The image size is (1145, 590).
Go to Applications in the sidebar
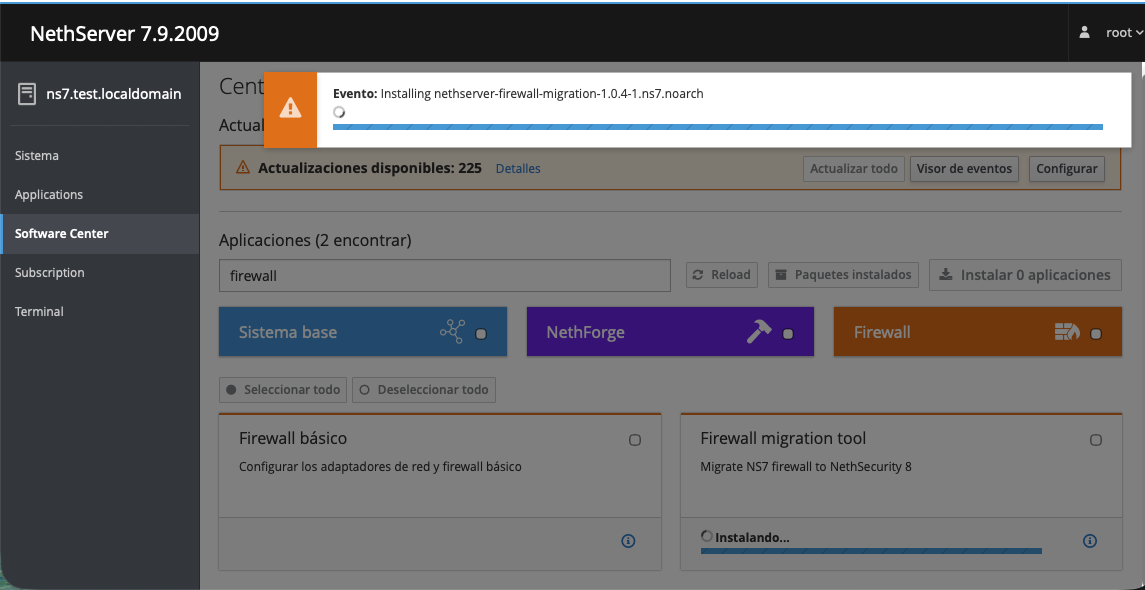point(49,195)
